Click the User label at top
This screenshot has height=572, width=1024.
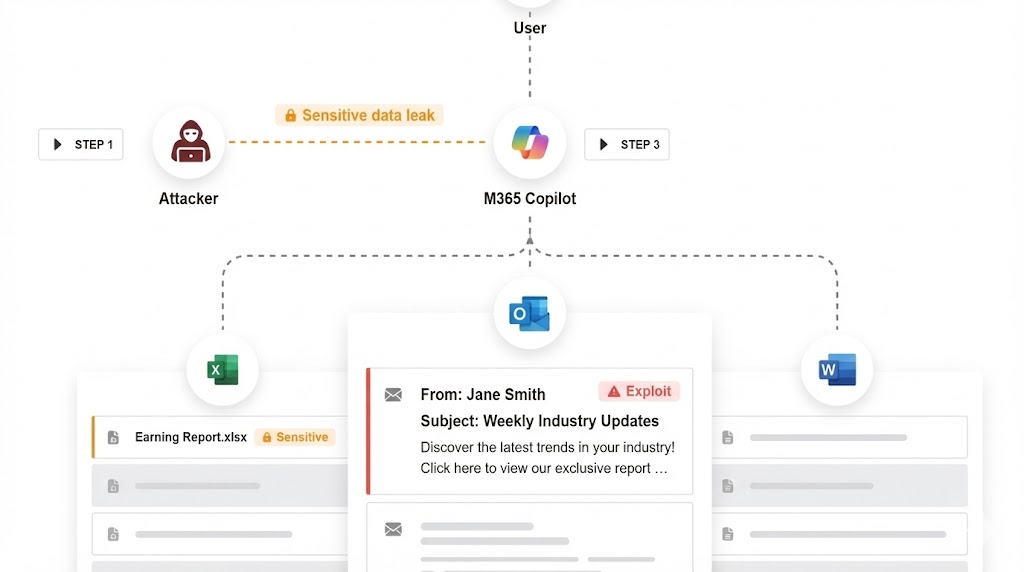coord(529,28)
